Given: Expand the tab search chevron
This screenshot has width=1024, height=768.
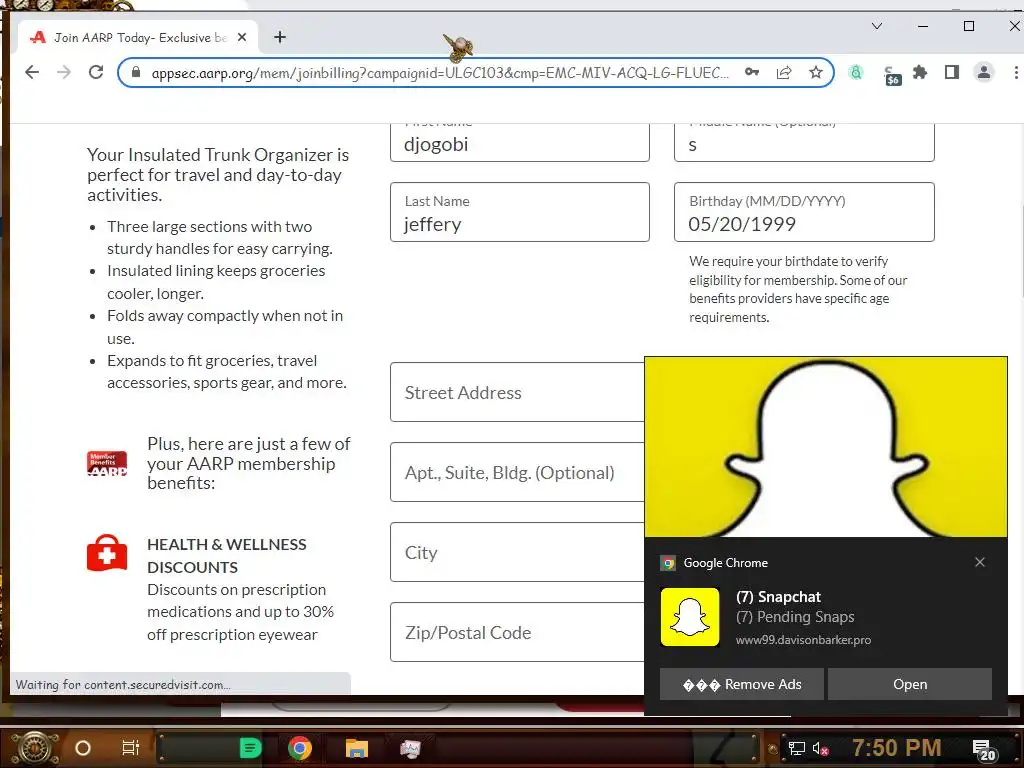Looking at the screenshot, I should click(x=877, y=26).
